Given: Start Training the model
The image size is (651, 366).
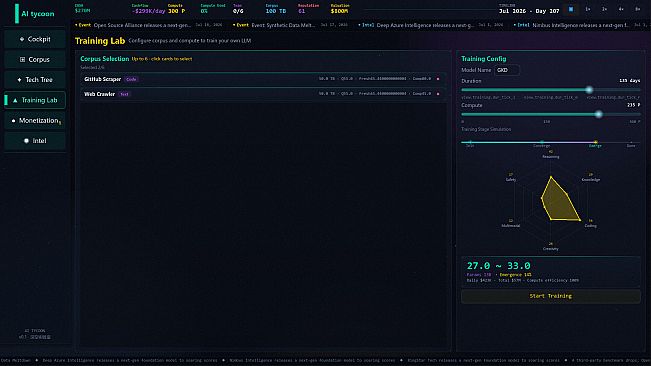Looking at the screenshot, I should [551, 296].
